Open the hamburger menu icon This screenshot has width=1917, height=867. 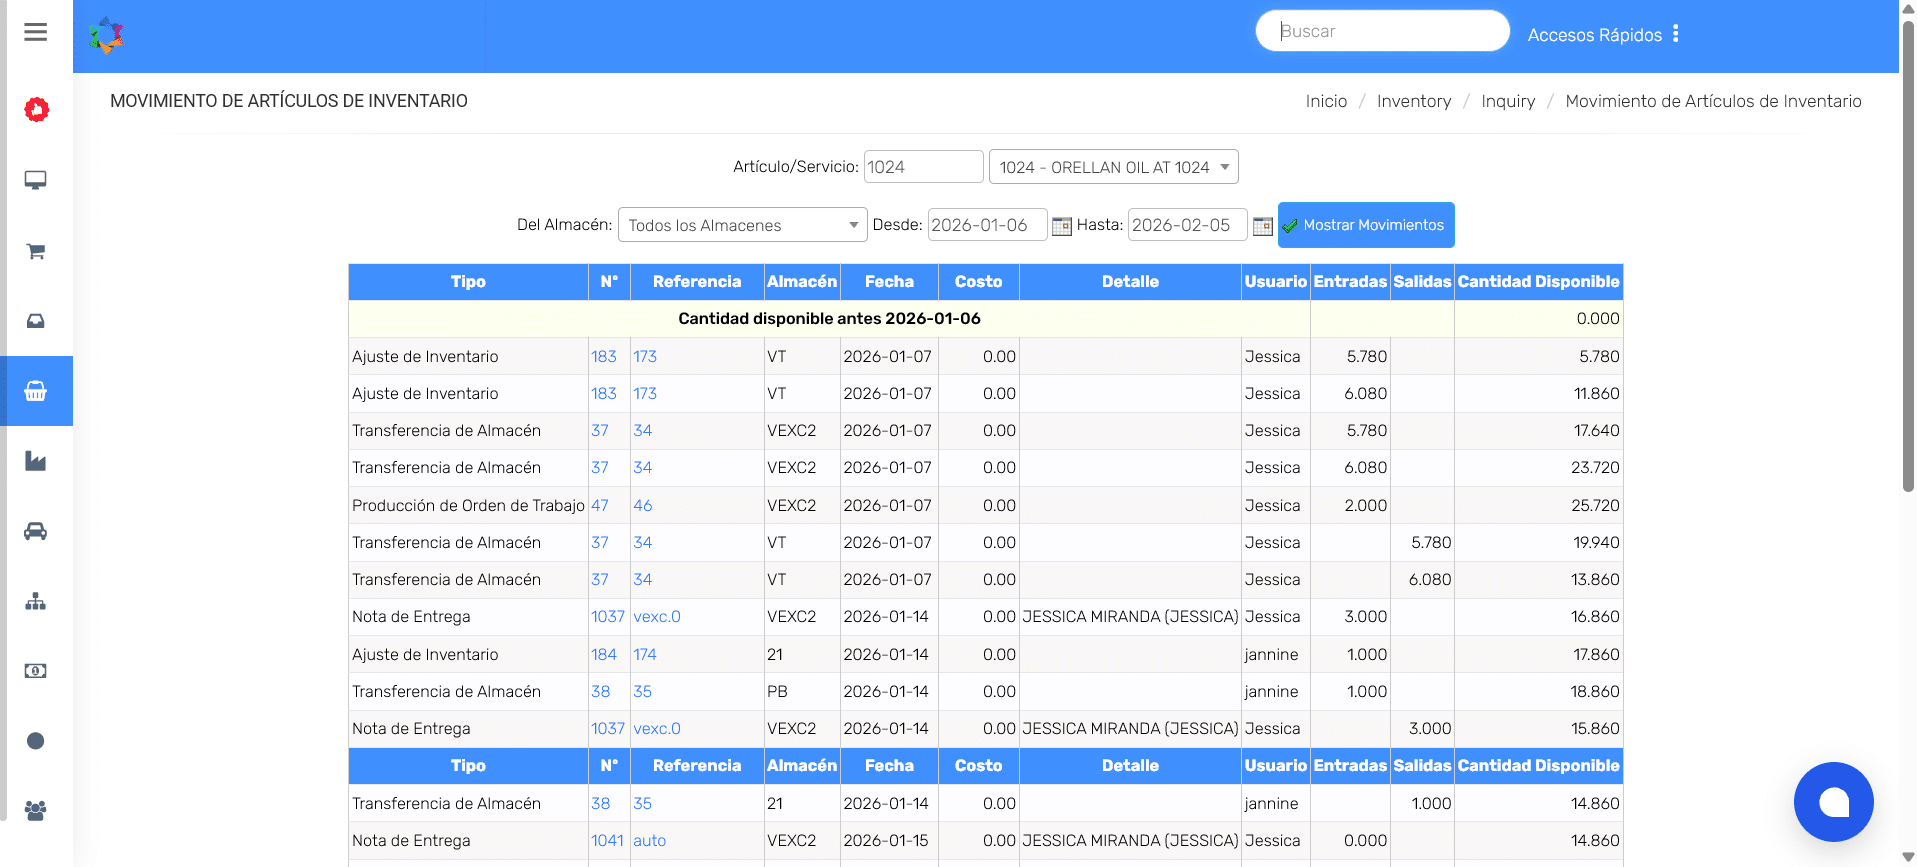pyautogui.click(x=36, y=32)
